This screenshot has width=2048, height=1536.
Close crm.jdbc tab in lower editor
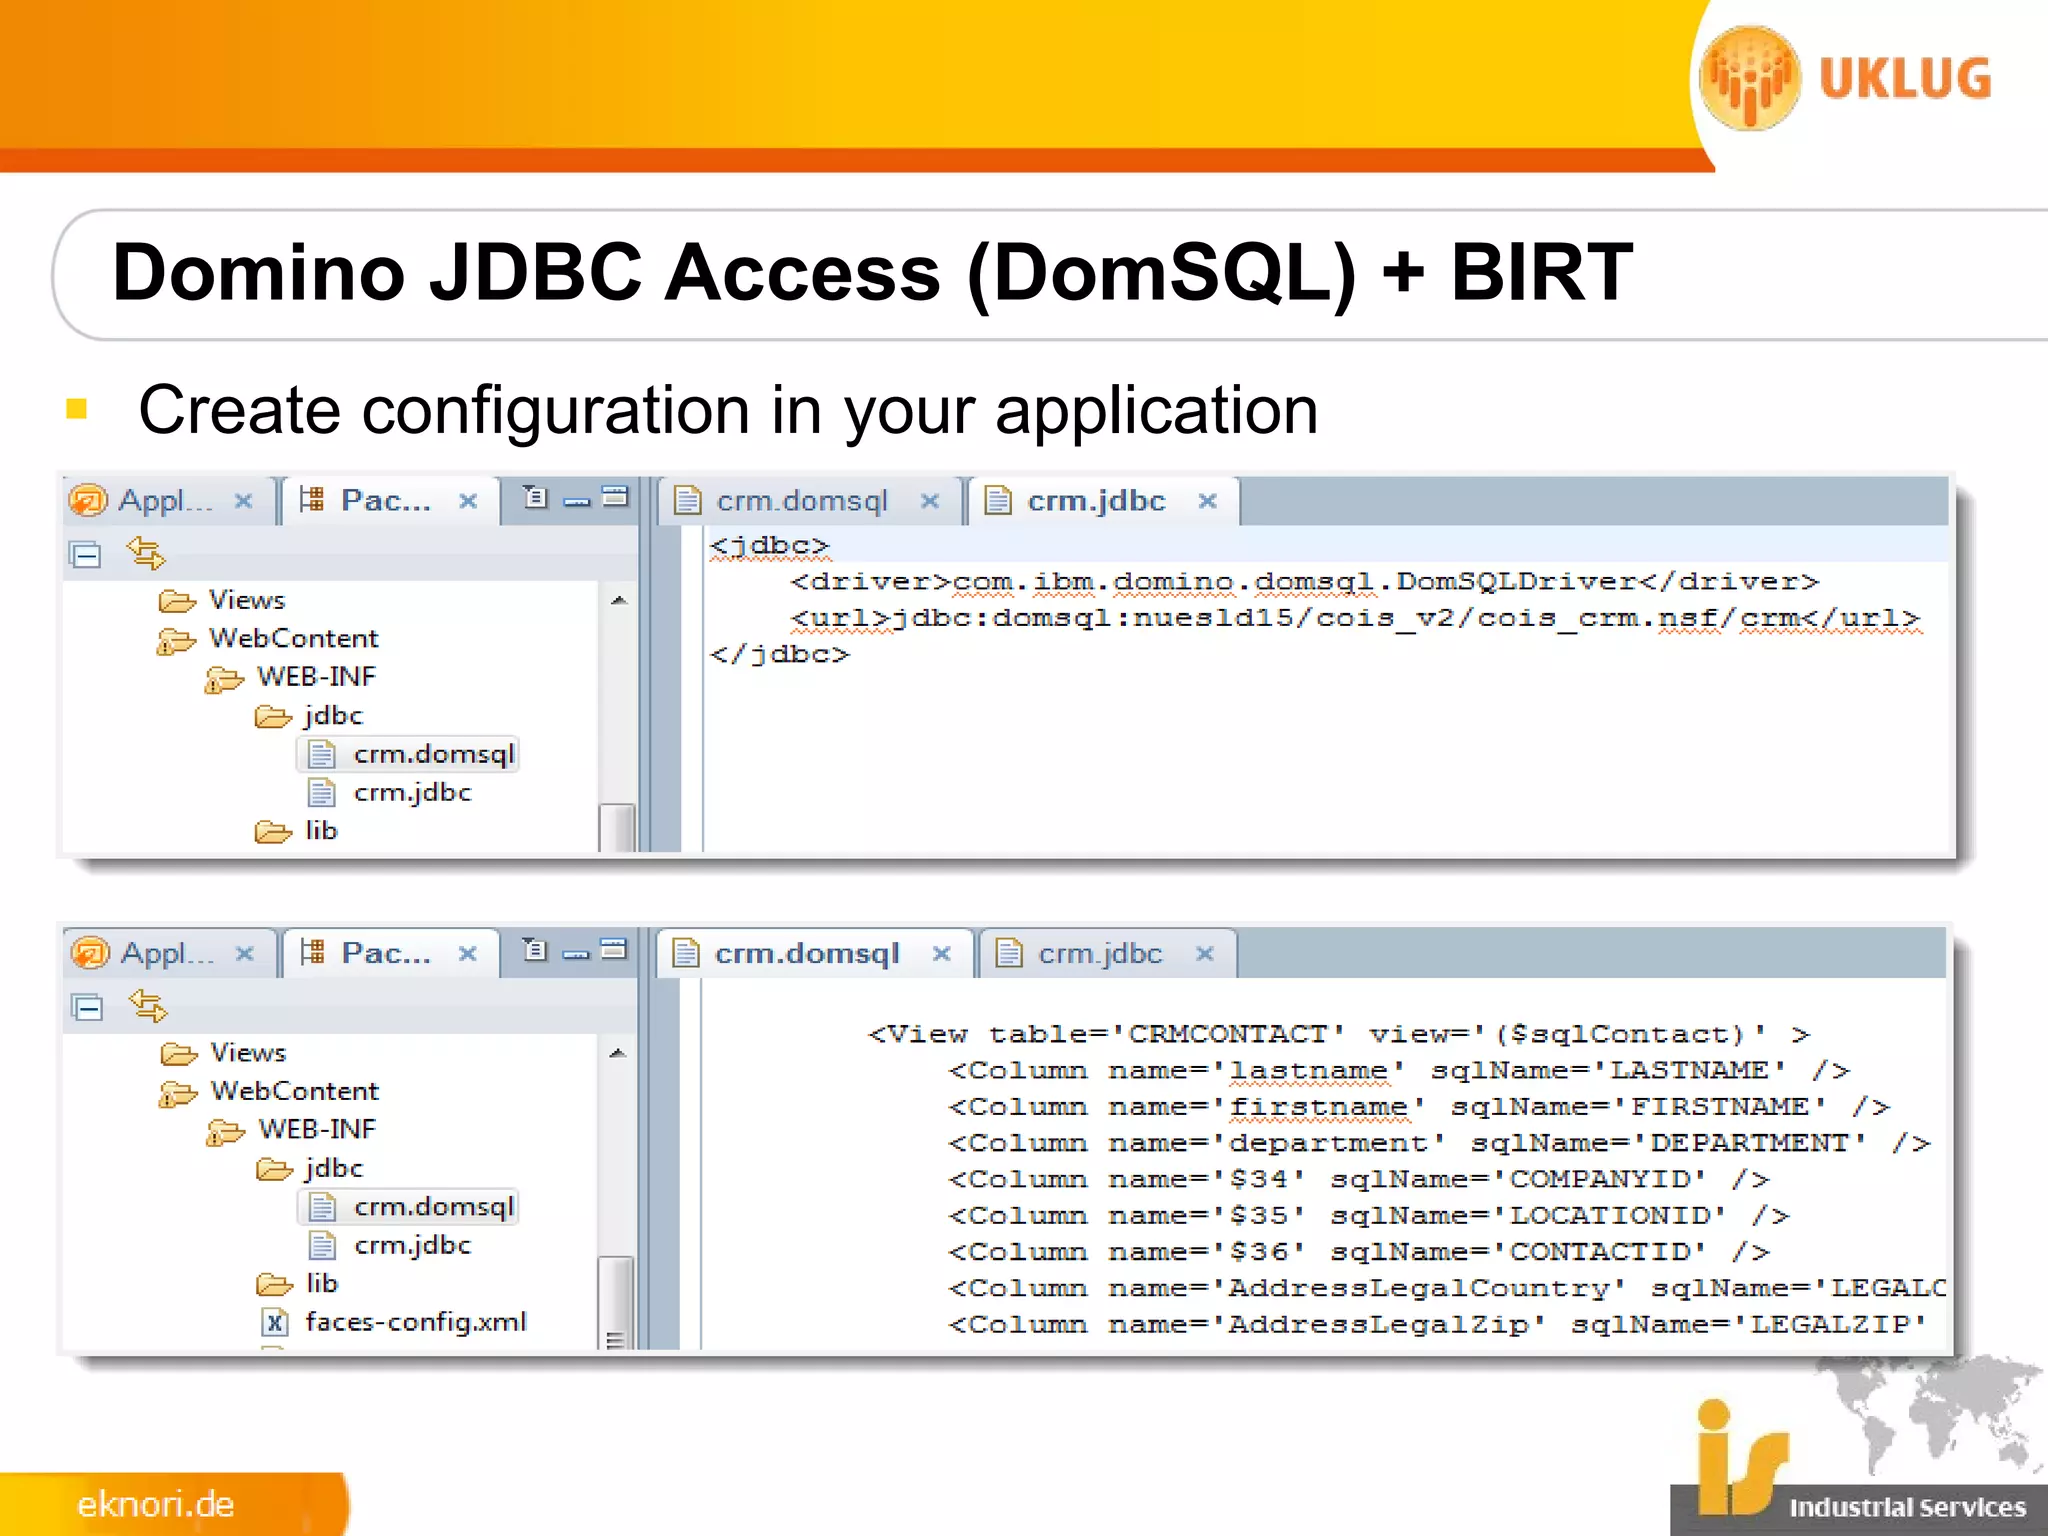point(1205,954)
